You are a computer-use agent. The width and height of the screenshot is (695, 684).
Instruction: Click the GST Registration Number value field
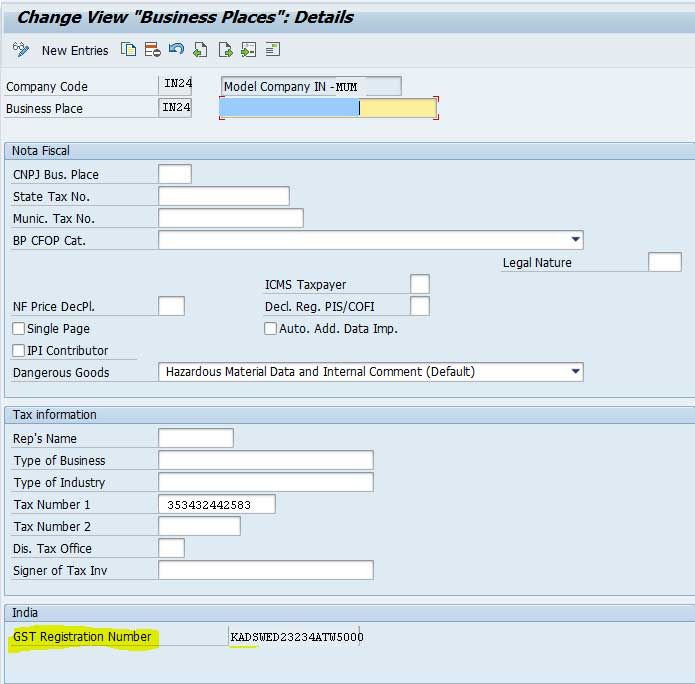[x=295, y=637]
